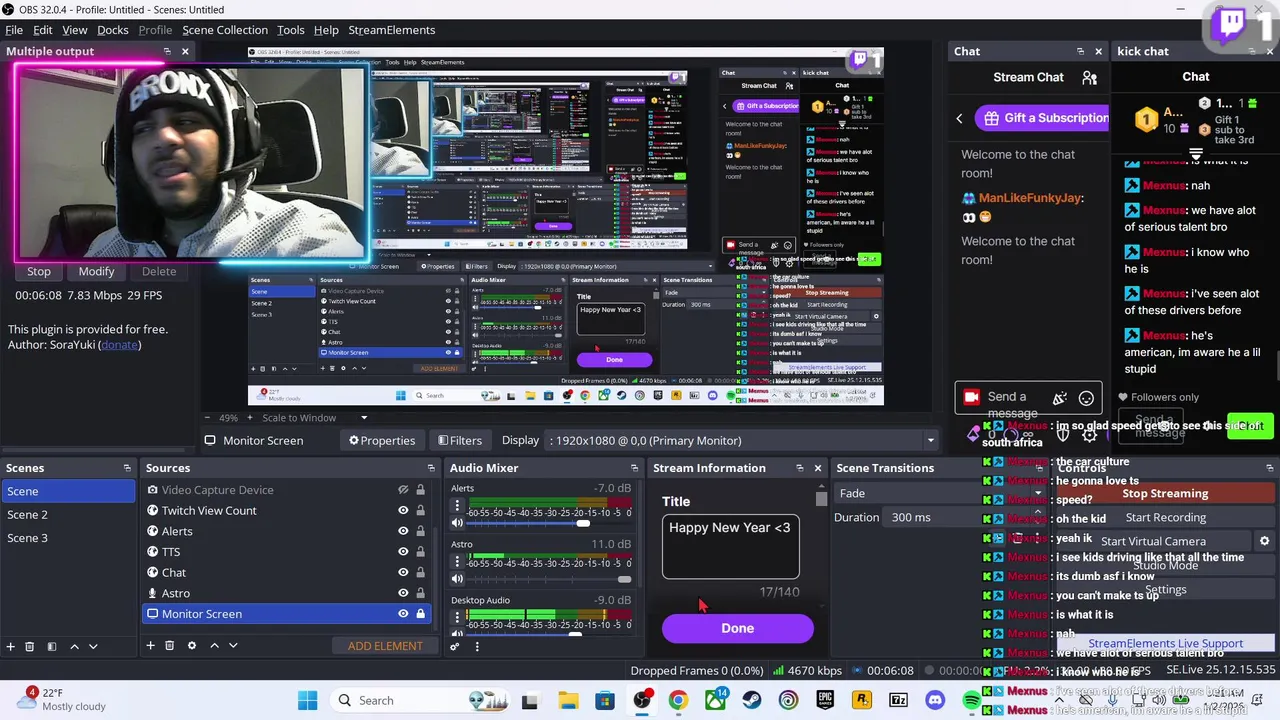Open emoji picker in Stream Chat
The width and height of the screenshot is (1280, 720).
pyautogui.click(x=1086, y=398)
